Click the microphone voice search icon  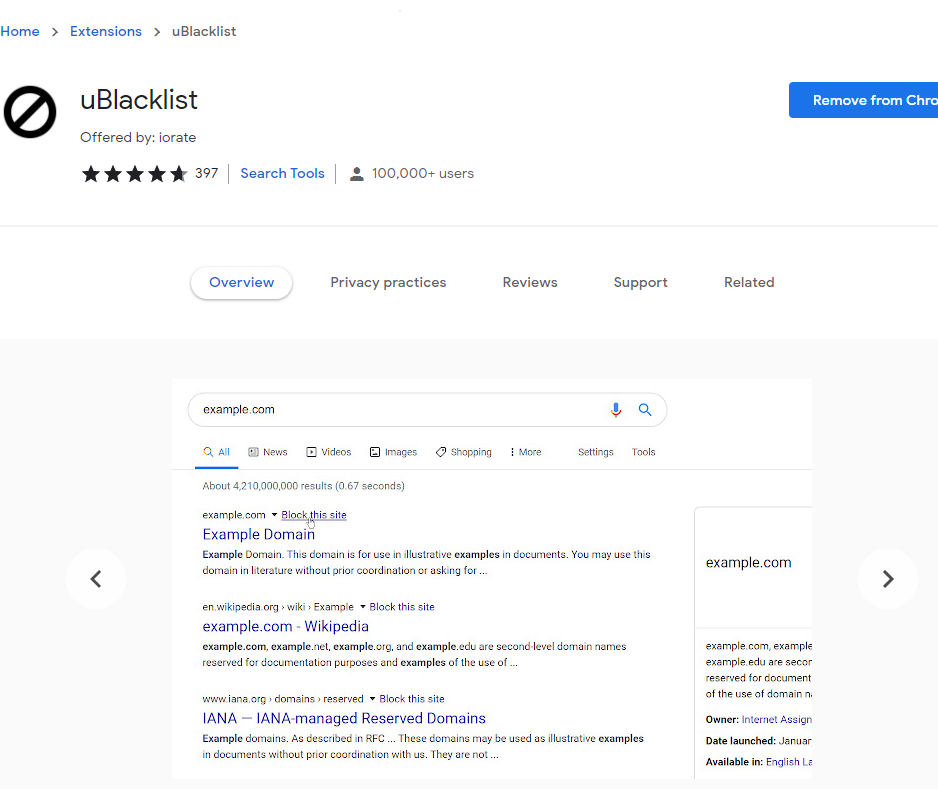(616, 410)
